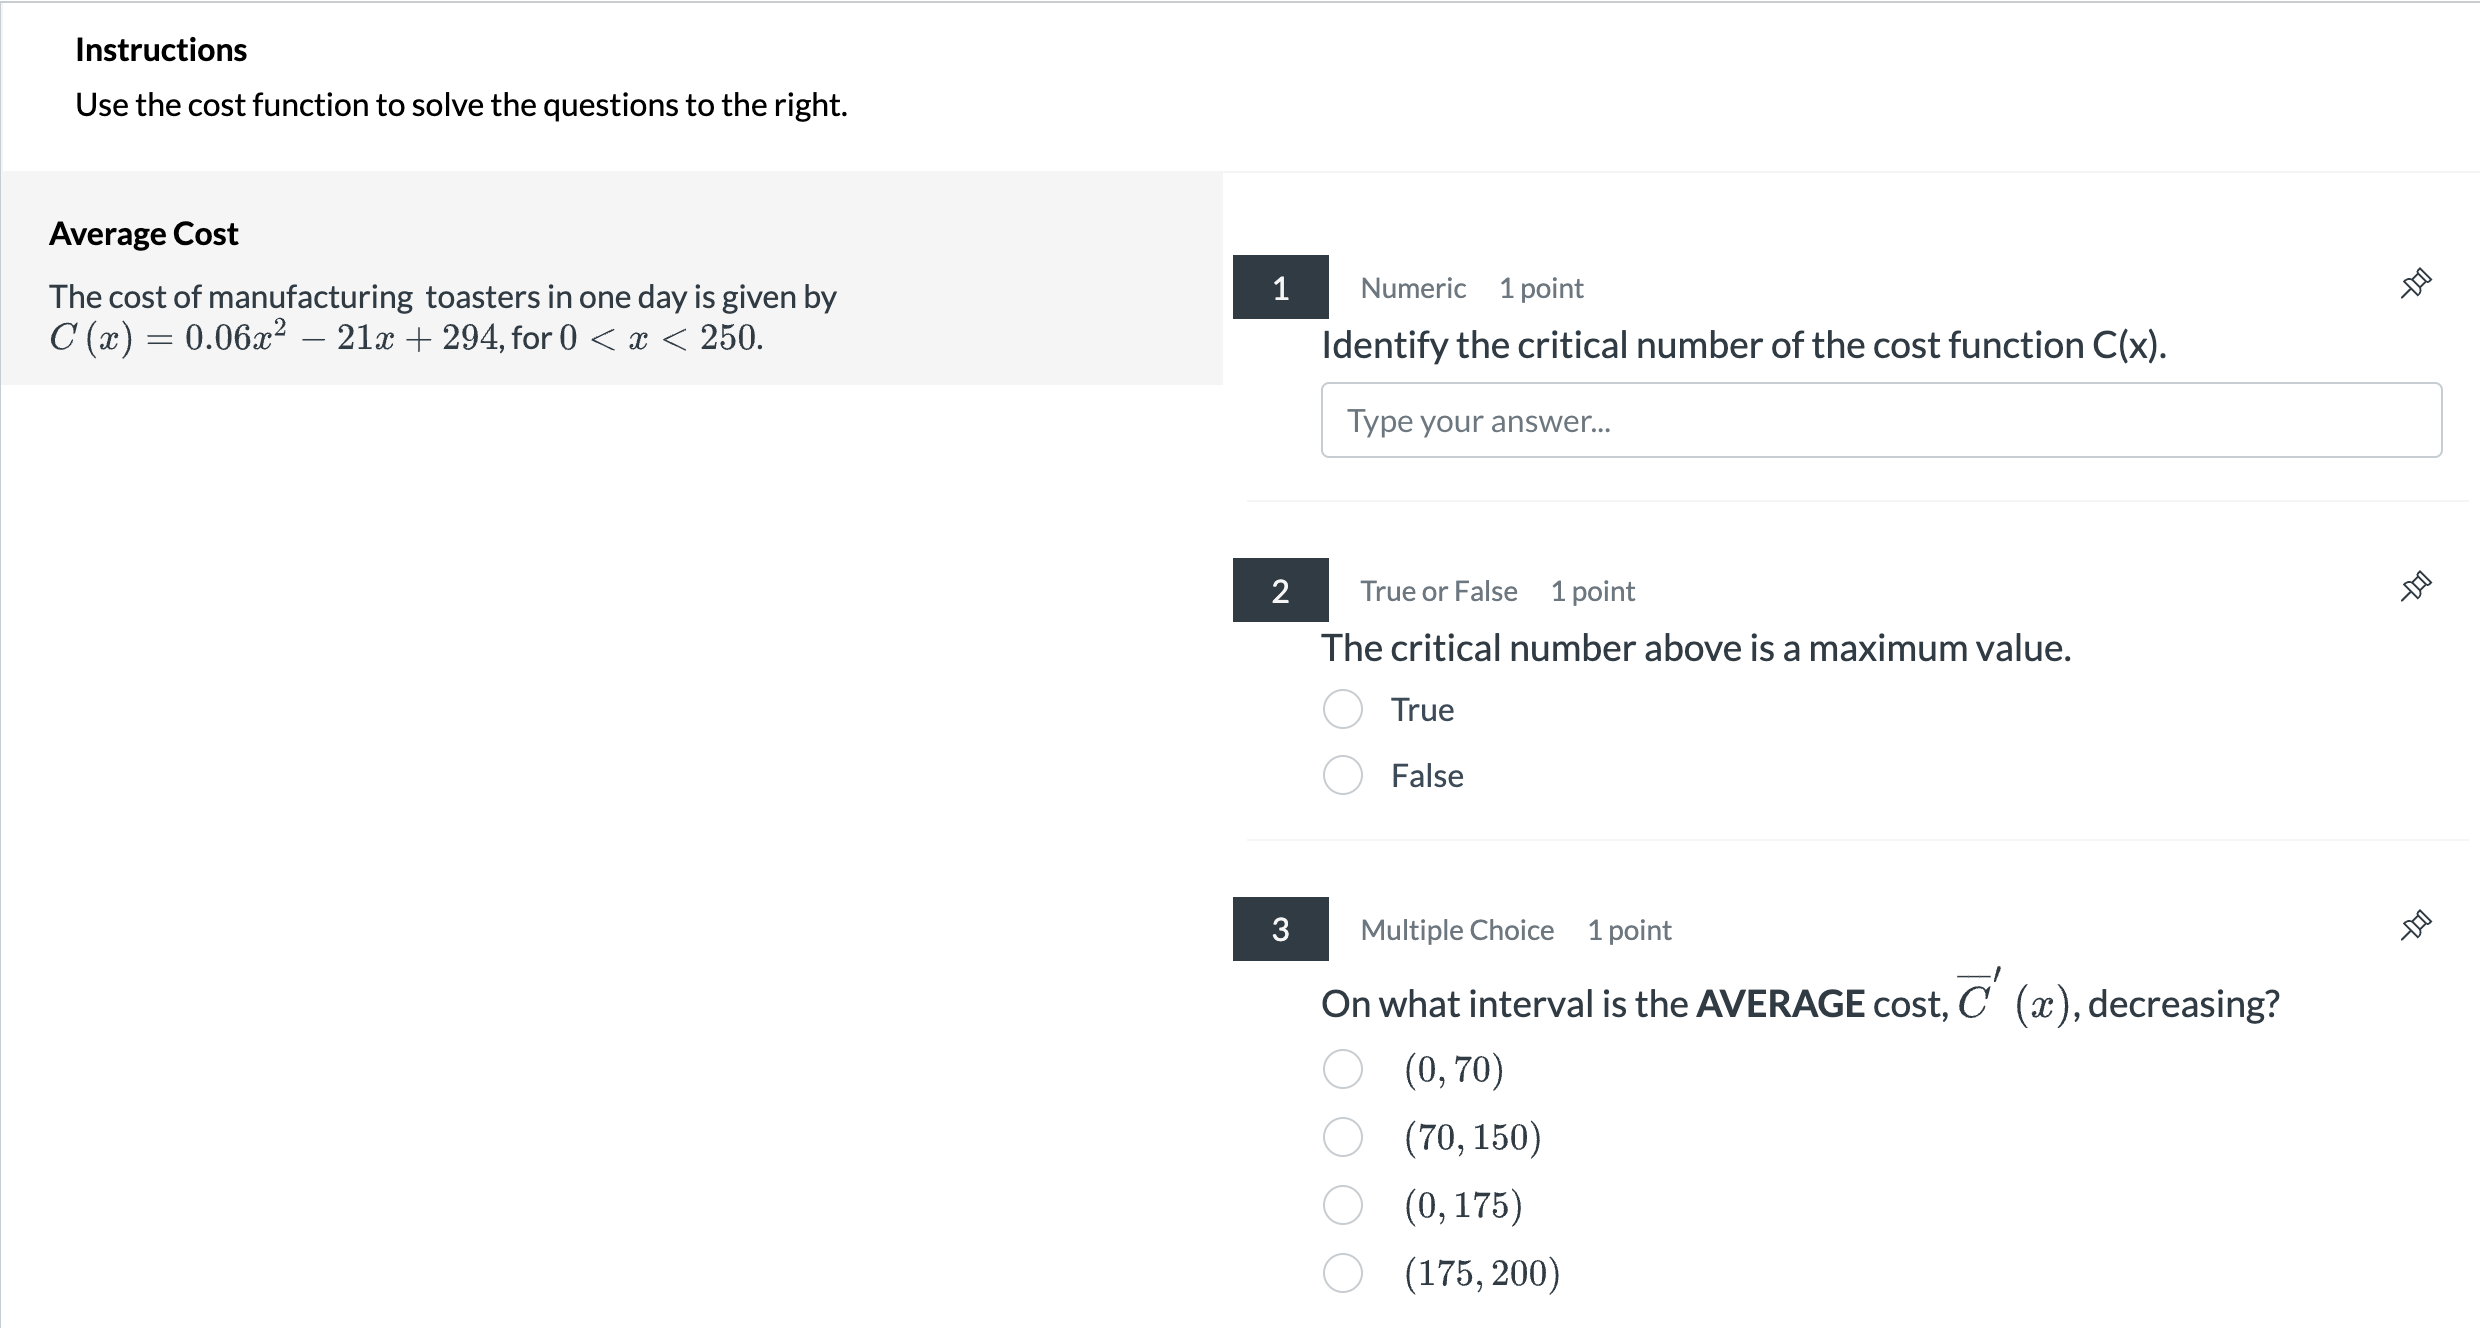Click the Instructions heading
Screen dimensions: 2480x1328
coord(161,48)
